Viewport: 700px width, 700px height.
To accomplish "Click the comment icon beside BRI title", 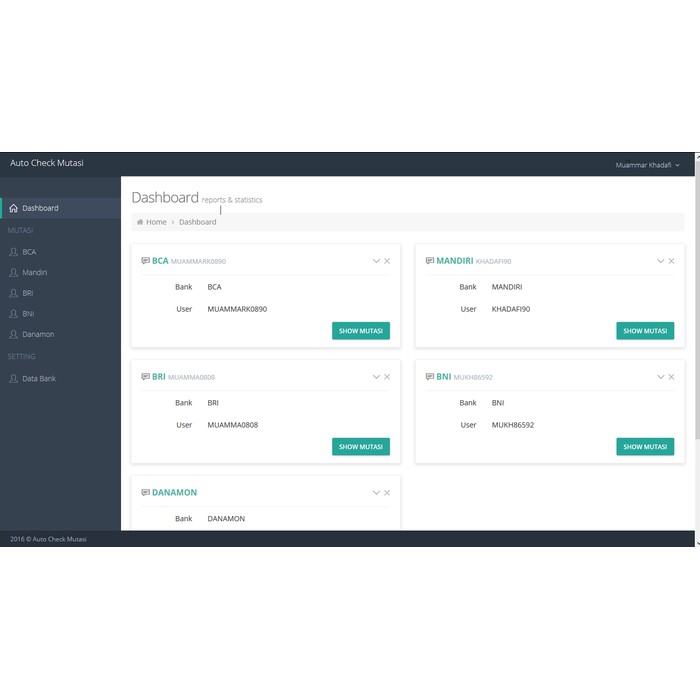I will pos(146,377).
